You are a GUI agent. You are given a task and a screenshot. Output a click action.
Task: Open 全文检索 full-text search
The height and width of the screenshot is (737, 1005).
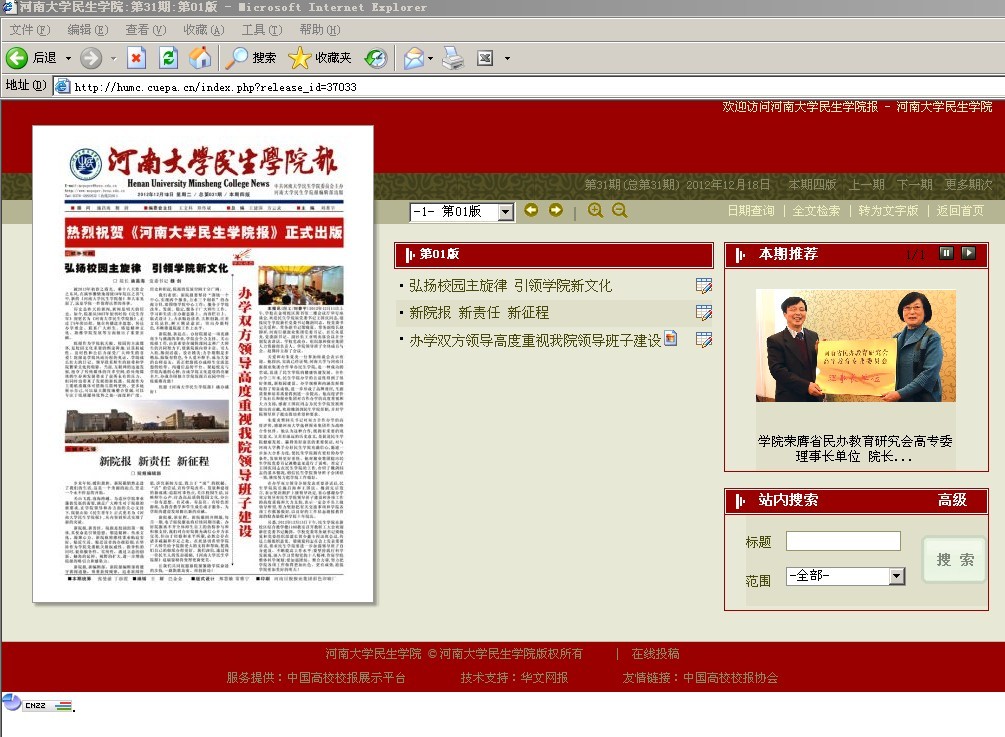tap(816, 210)
